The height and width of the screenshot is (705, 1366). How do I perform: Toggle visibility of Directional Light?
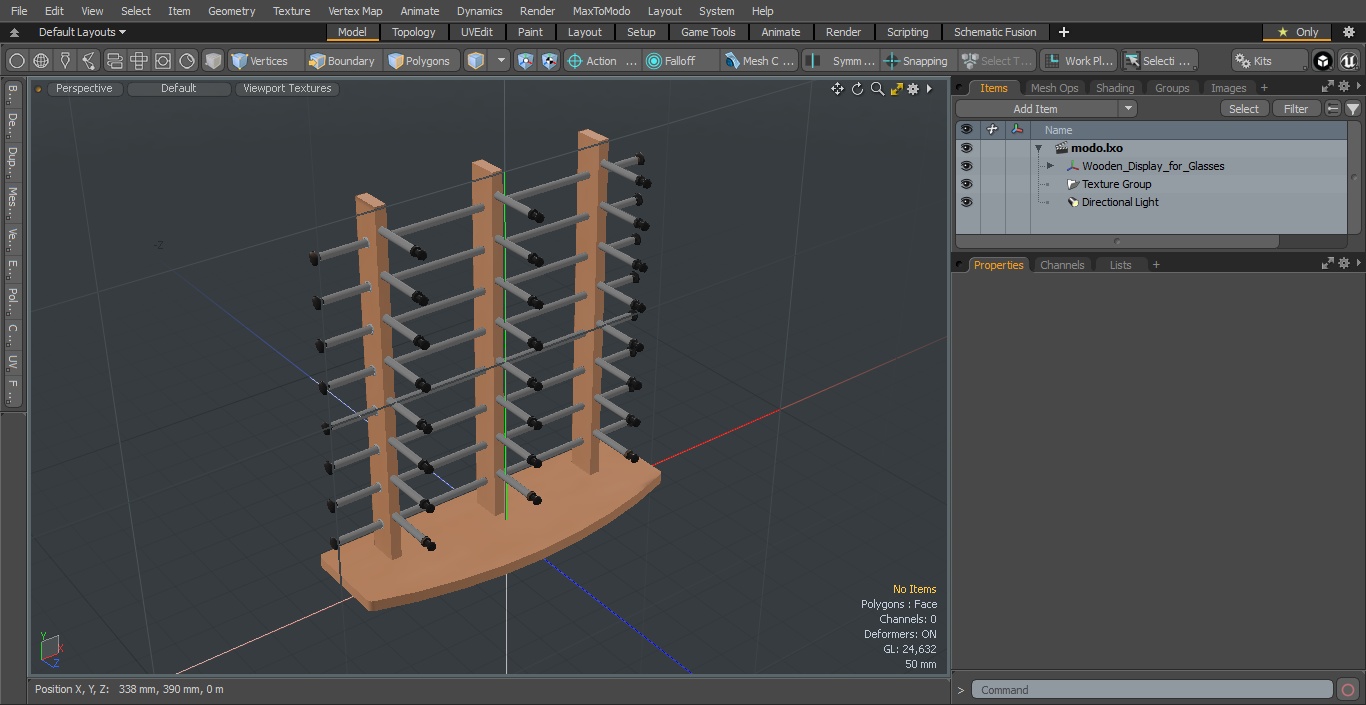(966, 202)
